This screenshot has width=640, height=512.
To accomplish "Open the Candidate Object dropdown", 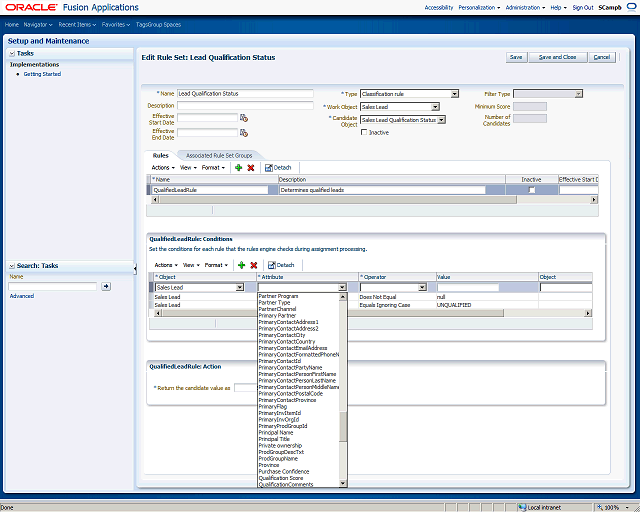I will [441, 120].
